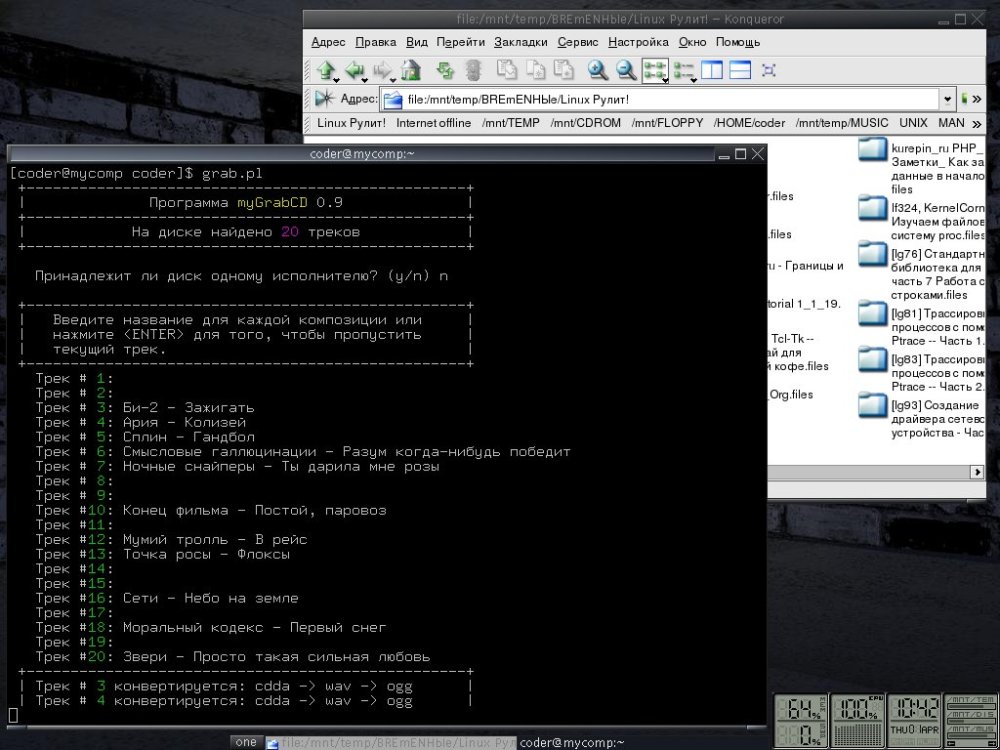Select the '[lg93] Создание драйвера' folder icon
The width and height of the screenshot is (1000, 750).
tap(872, 406)
